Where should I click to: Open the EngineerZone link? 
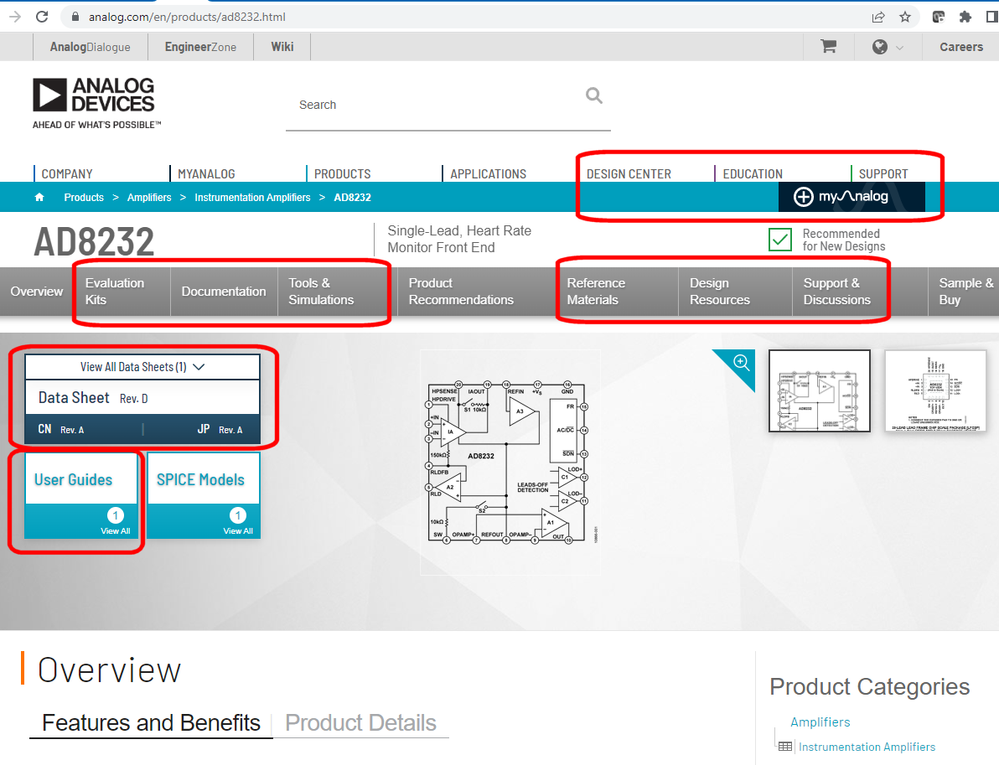tap(200, 46)
